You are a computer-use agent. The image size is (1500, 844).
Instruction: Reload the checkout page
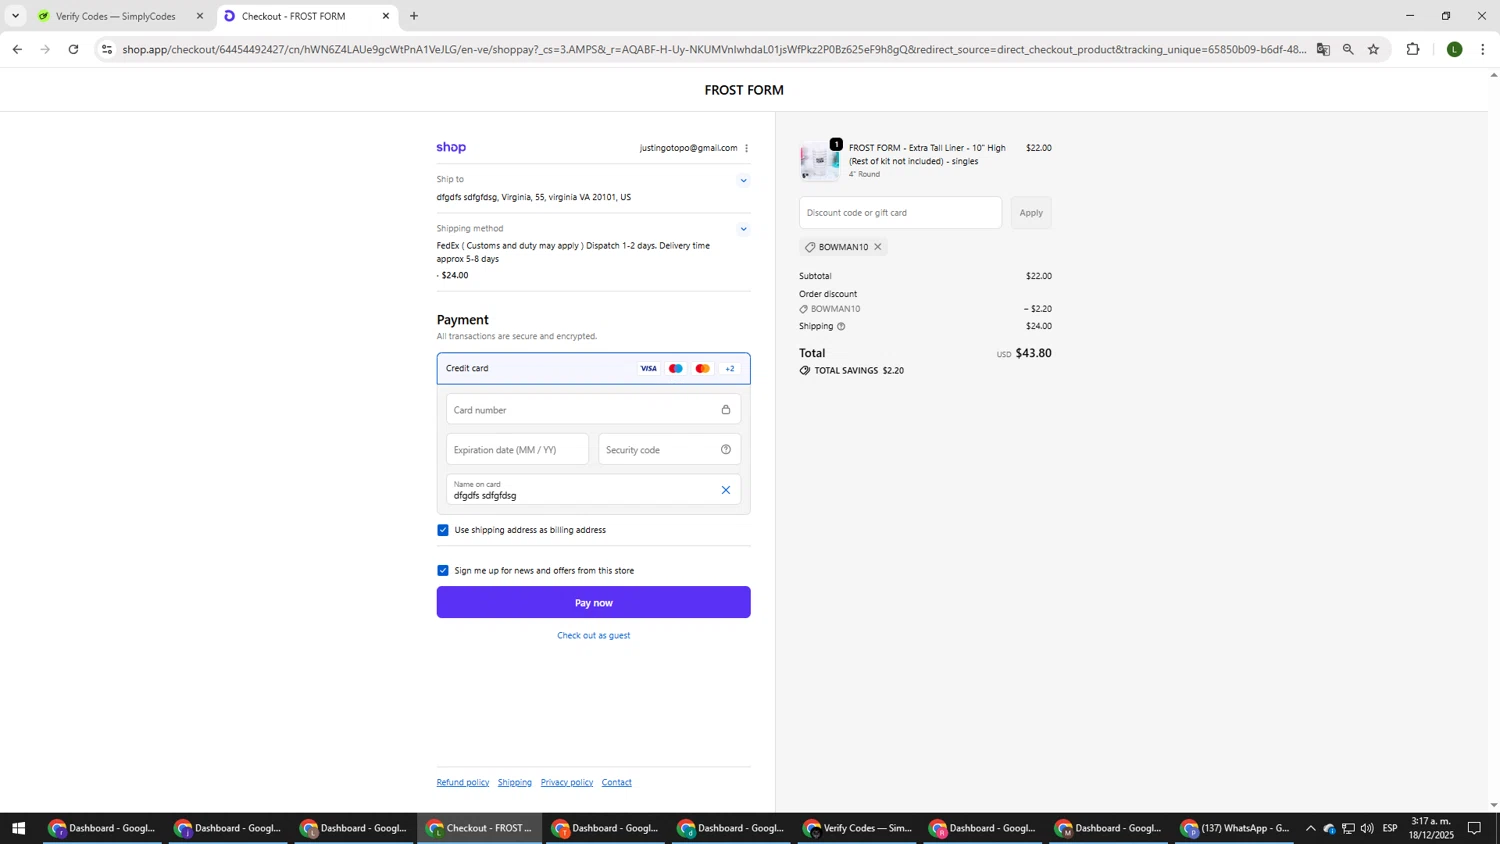73,49
